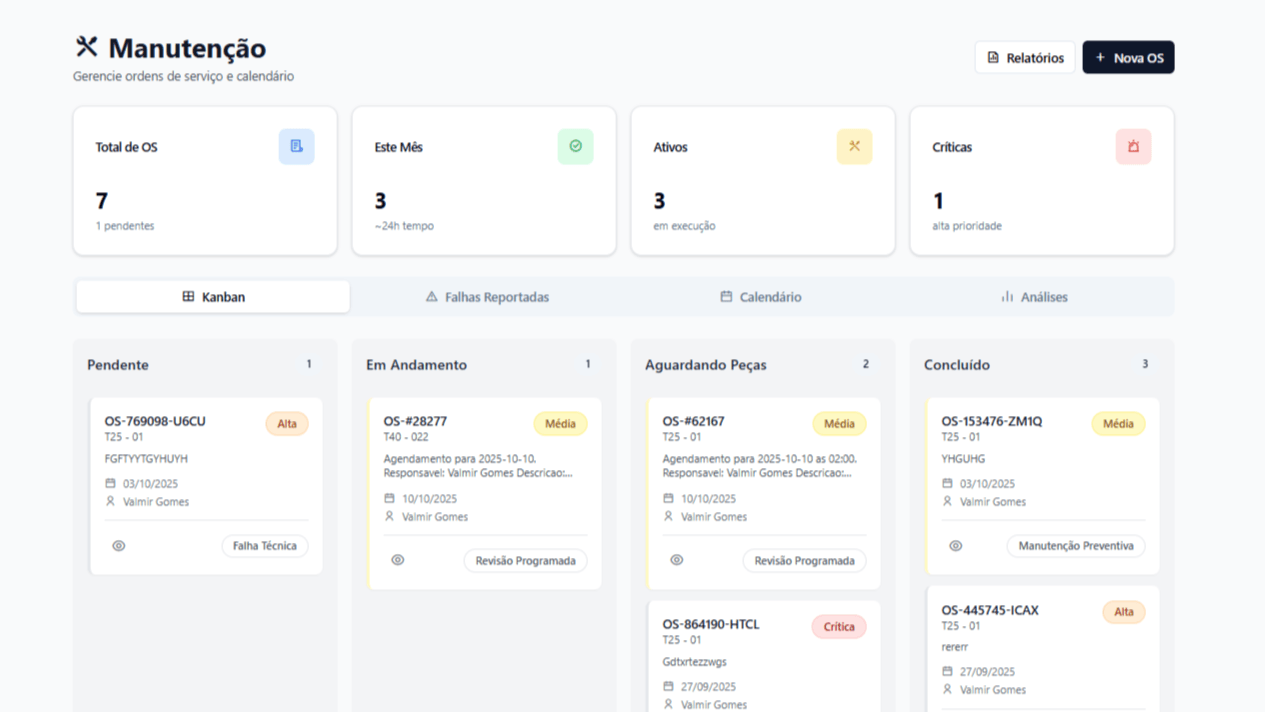Click calendar icon on OS-769098-U6CU card
The height and width of the screenshot is (712, 1265).
111,483
